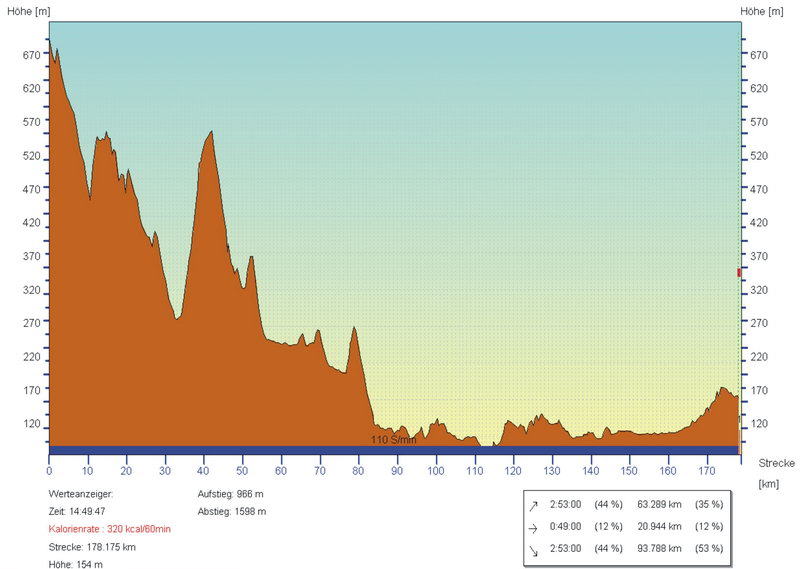Select the red Kalorienrate 320 kcal/60min text
The height and width of the screenshot is (569, 800).
coord(109,529)
